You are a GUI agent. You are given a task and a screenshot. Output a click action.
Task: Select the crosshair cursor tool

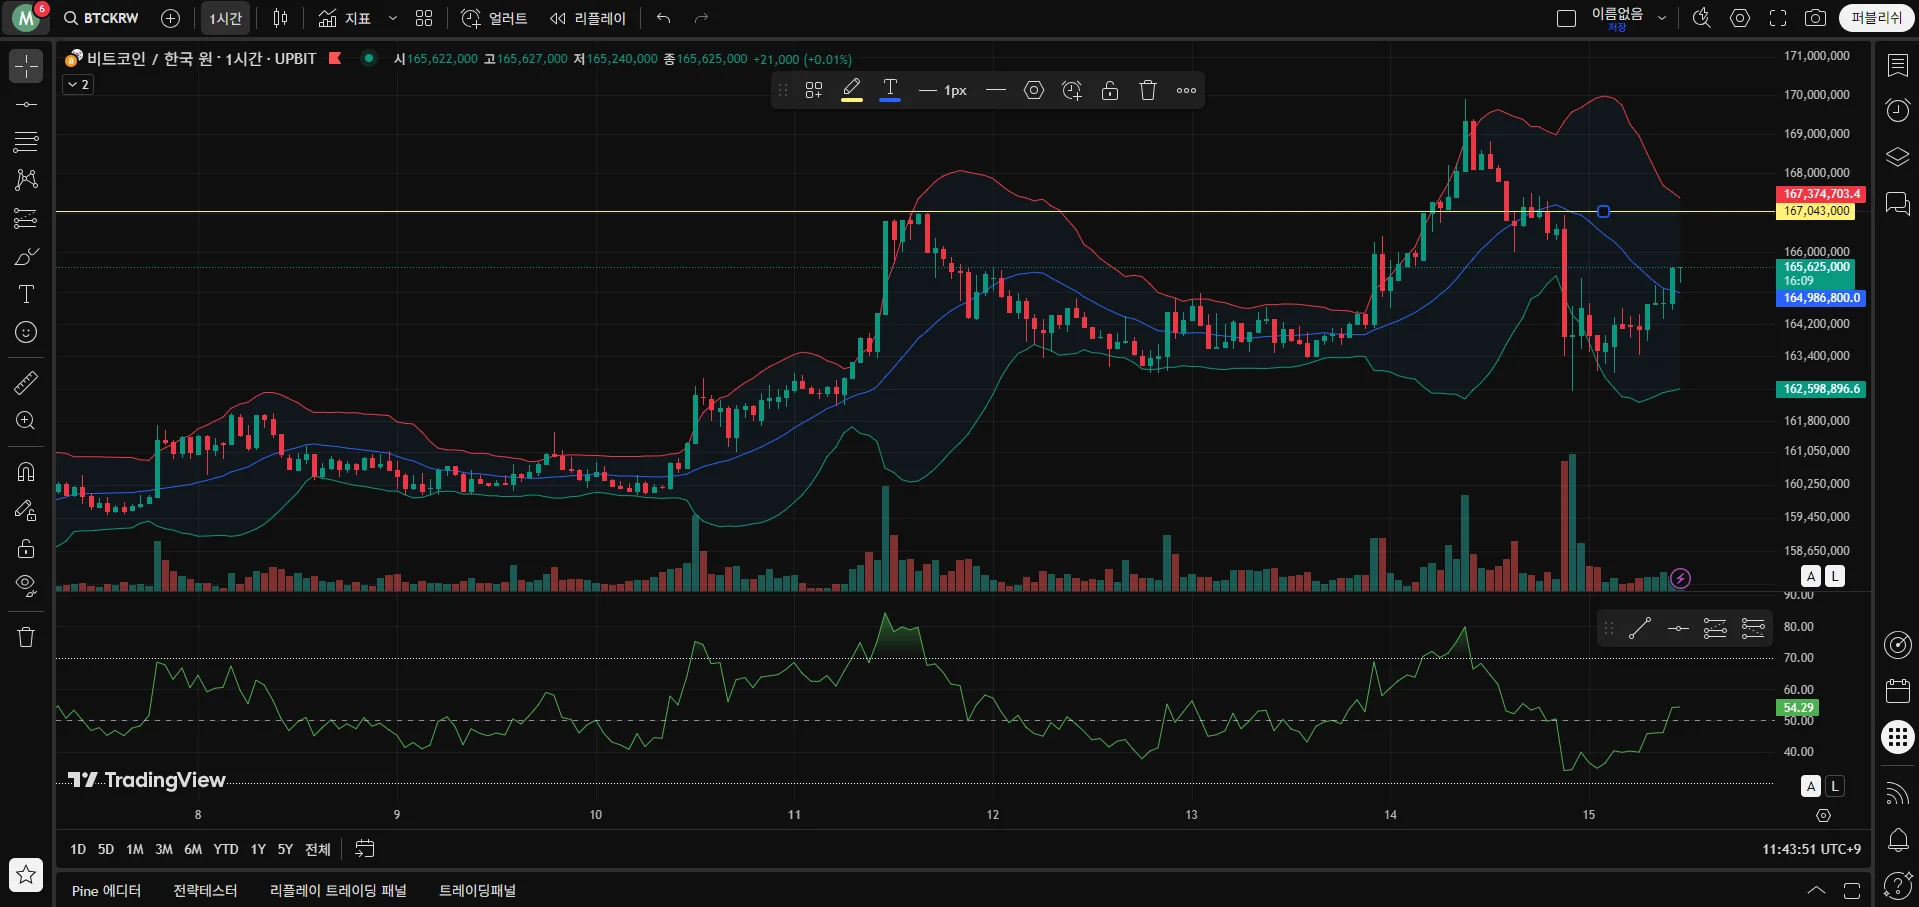tap(26, 67)
